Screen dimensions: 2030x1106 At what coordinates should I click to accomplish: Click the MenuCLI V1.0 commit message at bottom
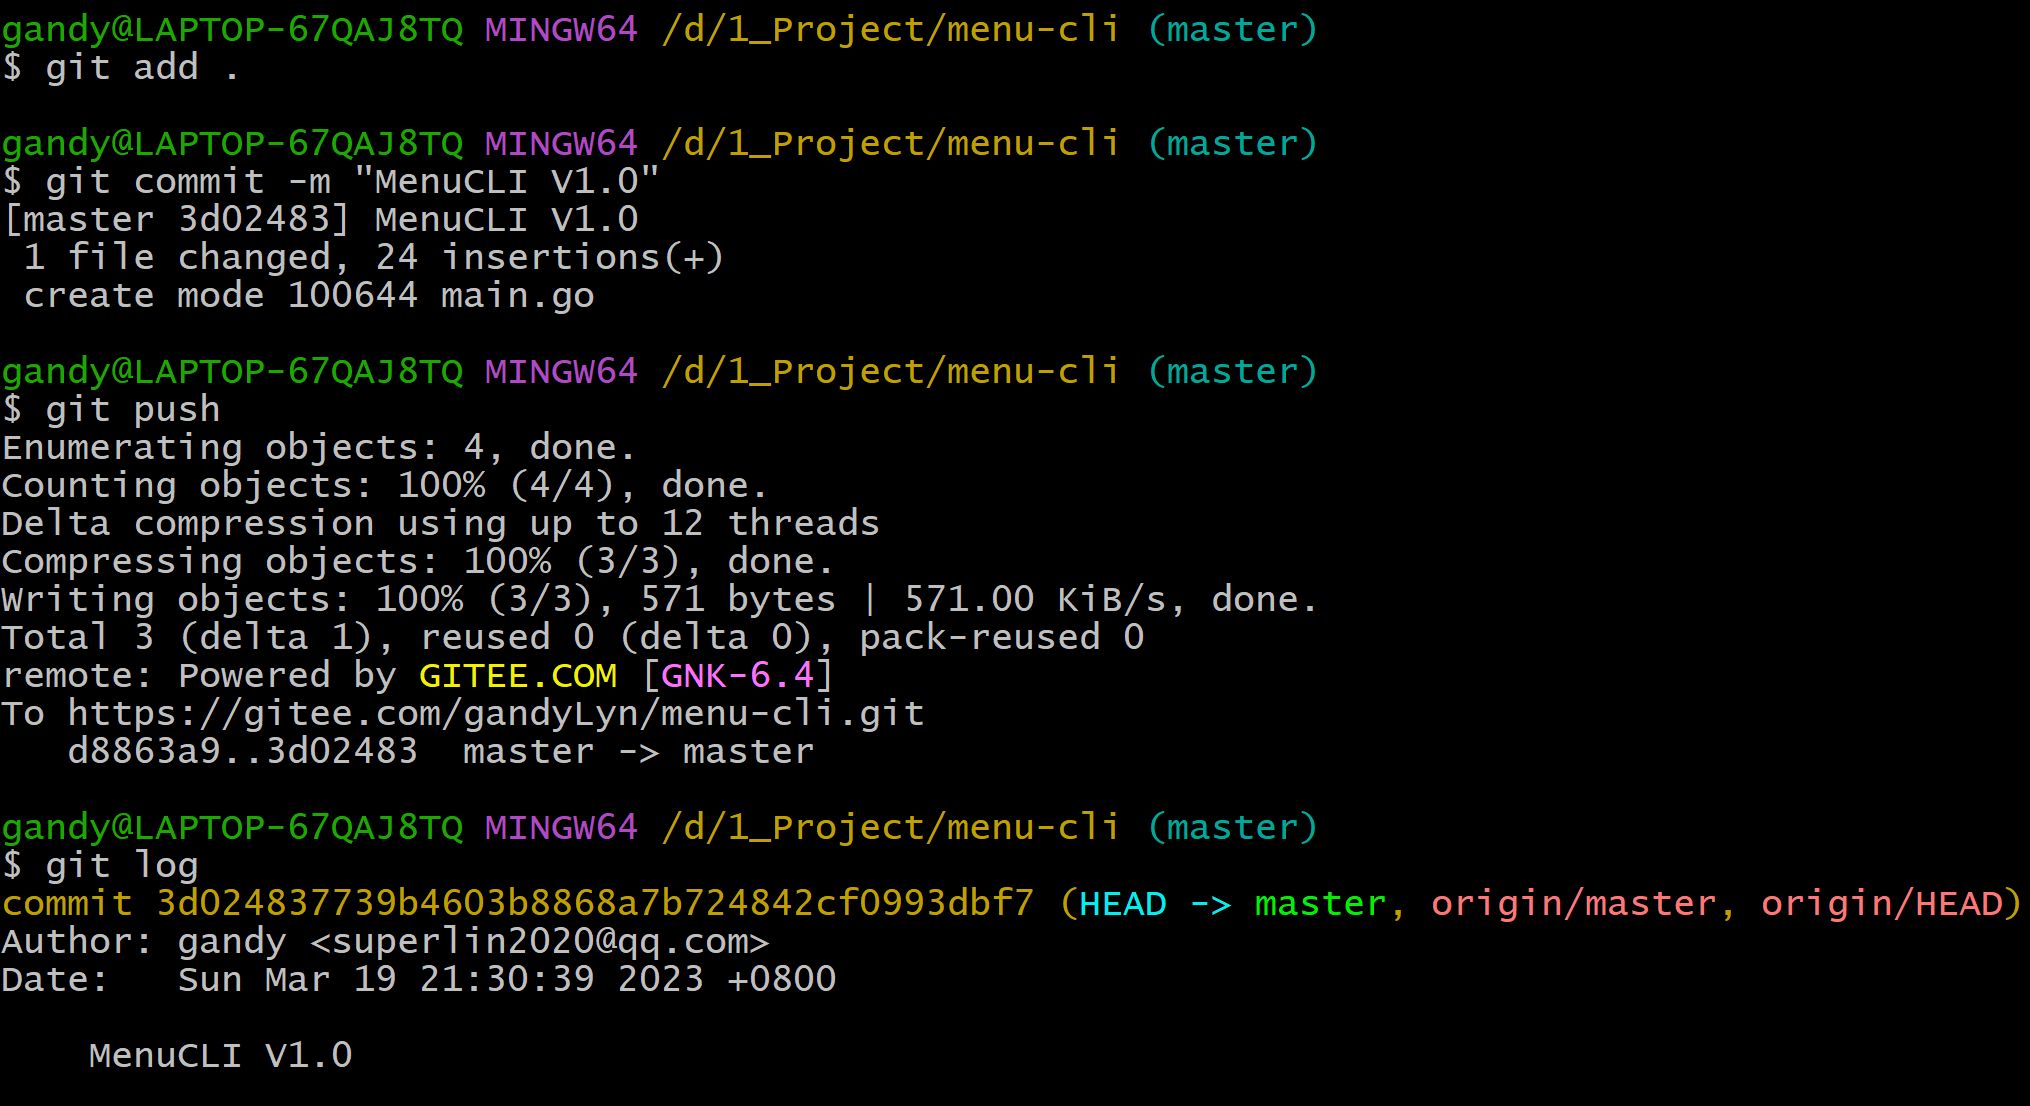[x=220, y=1056]
